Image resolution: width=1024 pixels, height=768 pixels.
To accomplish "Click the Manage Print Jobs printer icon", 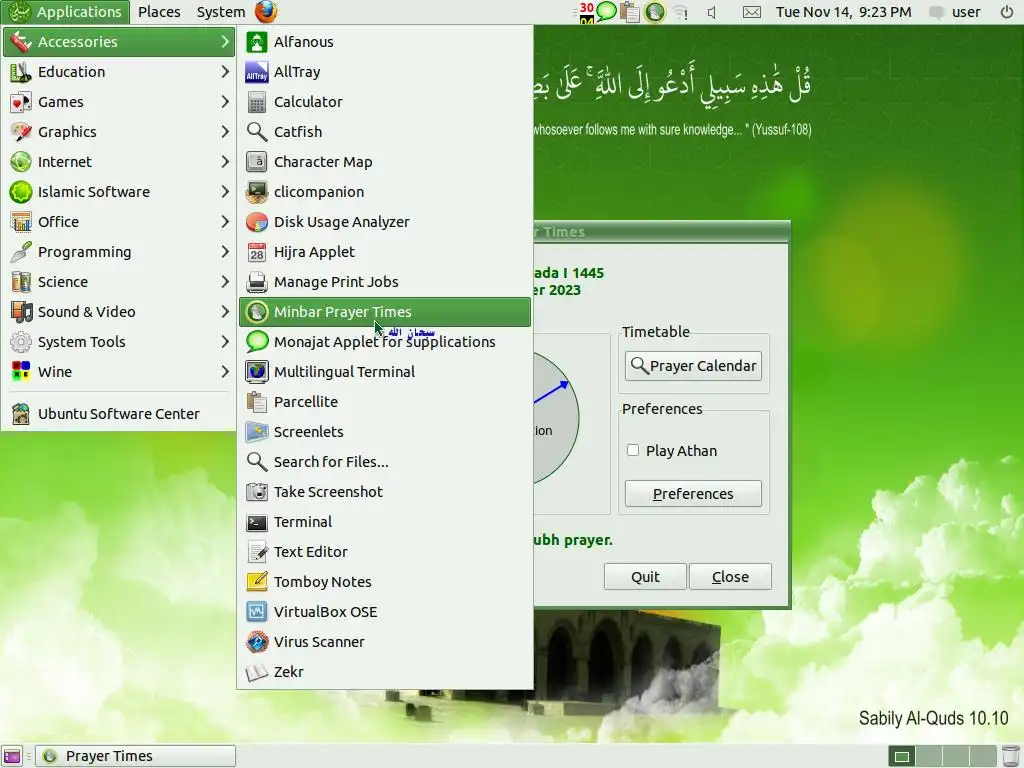I will coord(257,282).
